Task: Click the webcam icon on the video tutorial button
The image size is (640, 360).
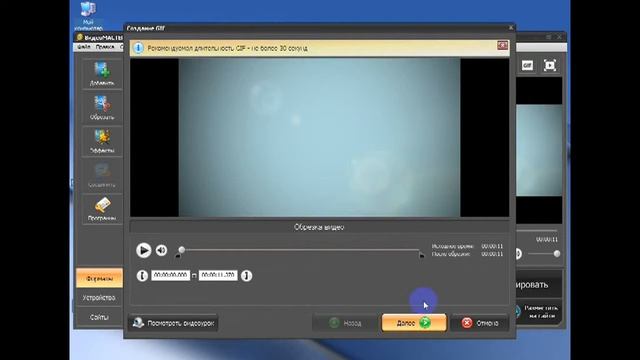Action: click(x=138, y=323)
